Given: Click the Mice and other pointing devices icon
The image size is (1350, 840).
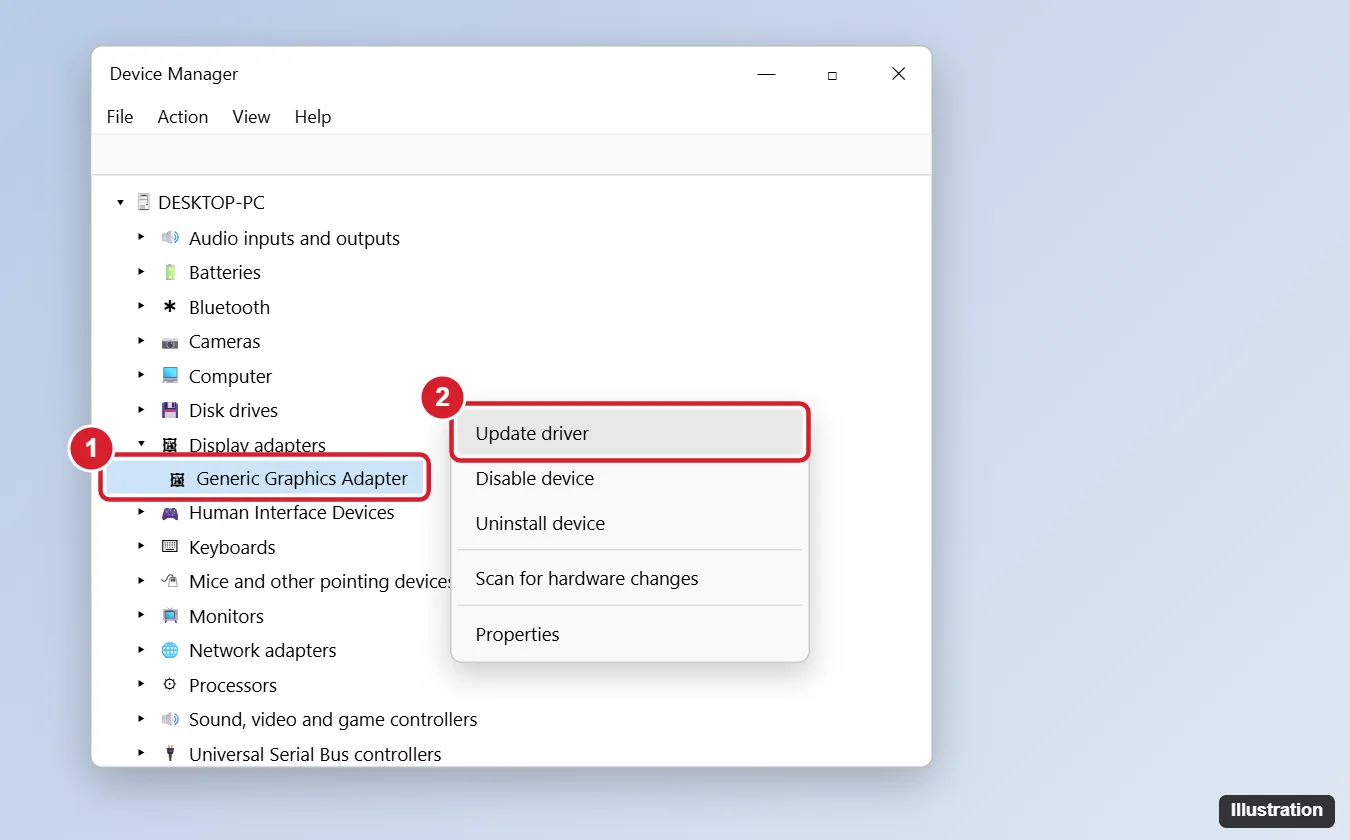Looking at the screenshot, I should click(x=170, y=581).
